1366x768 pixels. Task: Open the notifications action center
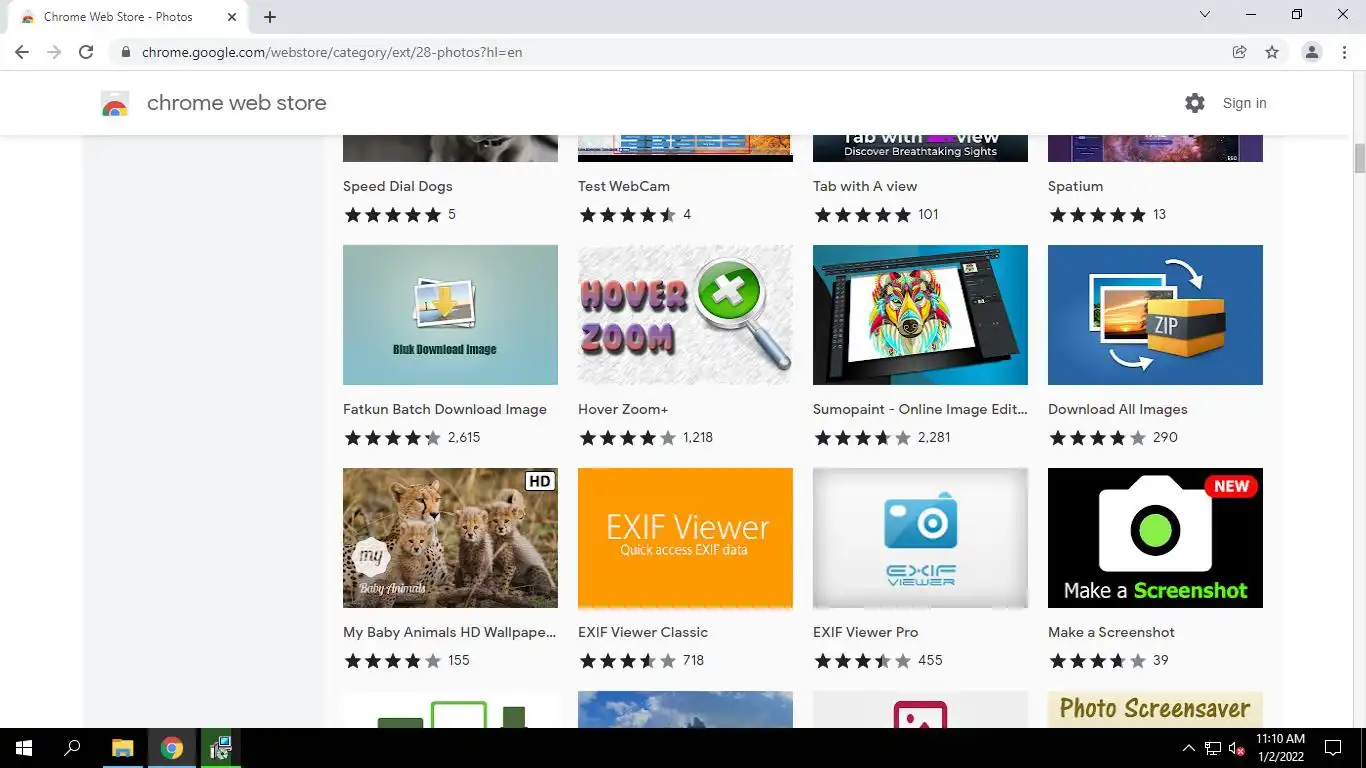tap(1333, 748)
